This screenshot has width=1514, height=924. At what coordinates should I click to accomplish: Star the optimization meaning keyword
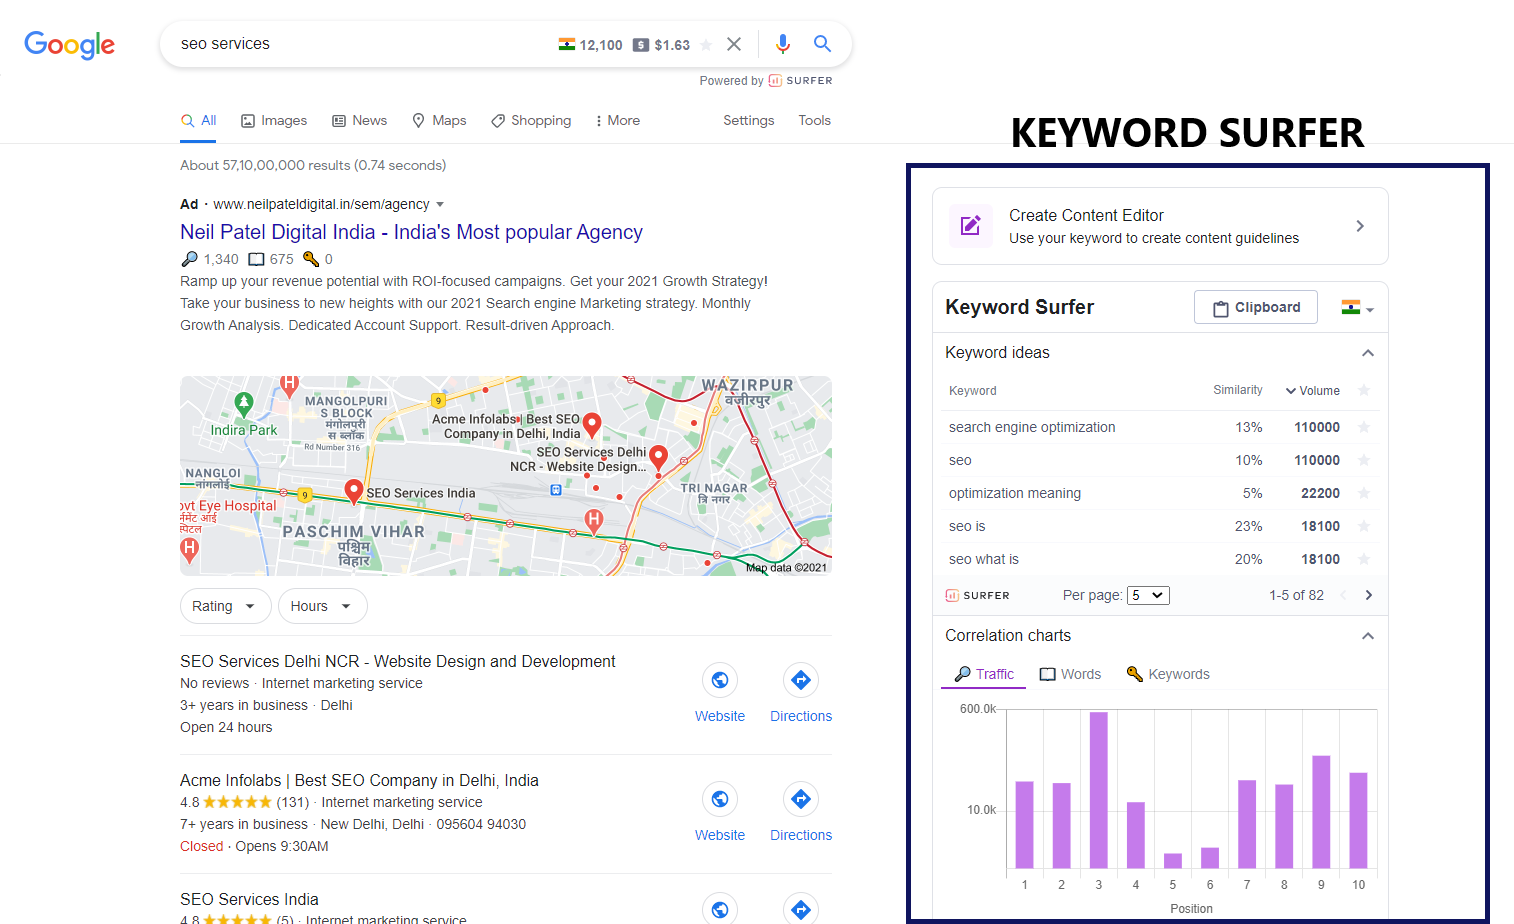(x=1364, y=493)
